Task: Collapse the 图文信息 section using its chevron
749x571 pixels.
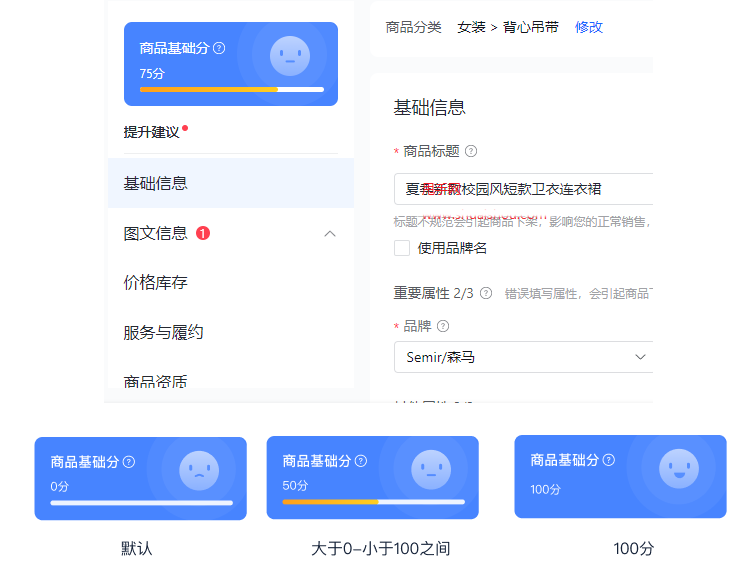Action: point(330,234)
